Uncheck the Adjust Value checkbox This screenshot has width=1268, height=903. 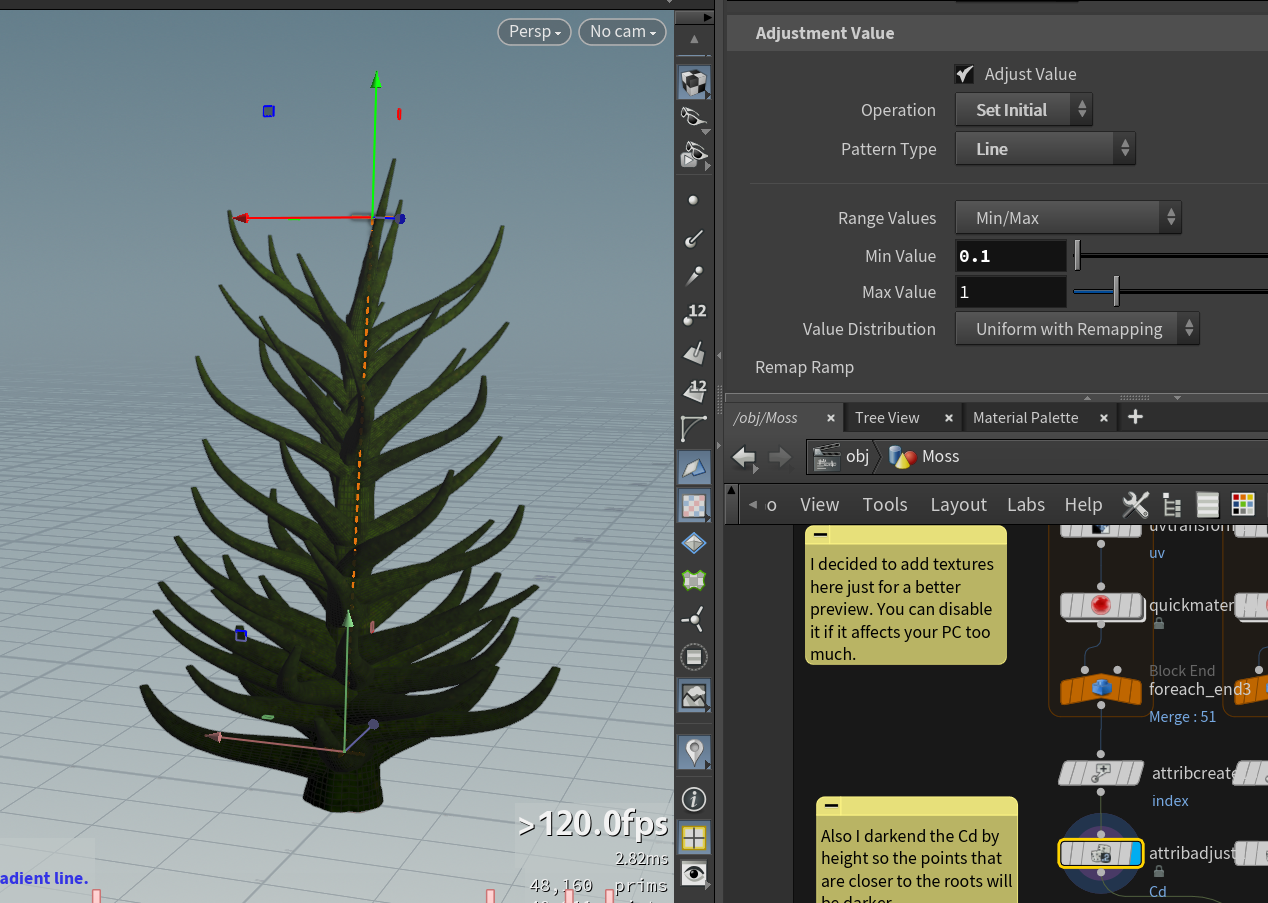tap(964, 74)
